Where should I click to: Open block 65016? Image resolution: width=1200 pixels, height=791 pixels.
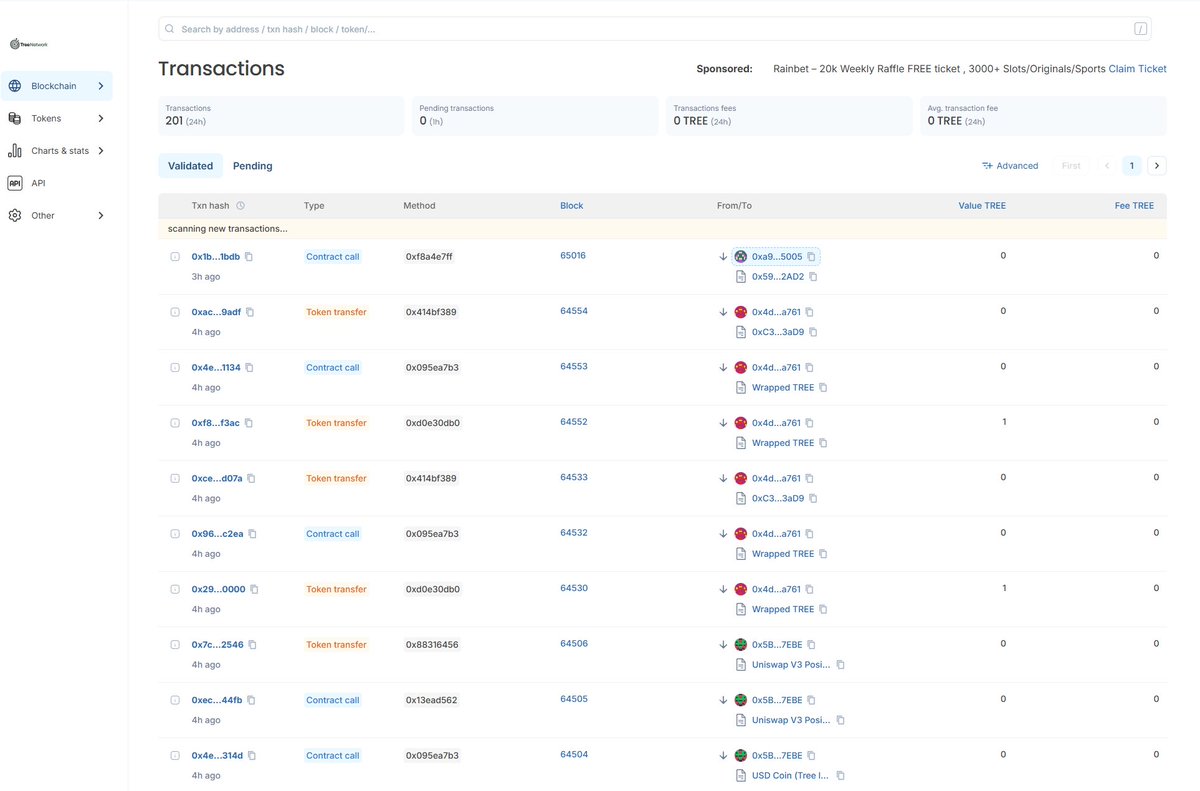click(573, 256)
